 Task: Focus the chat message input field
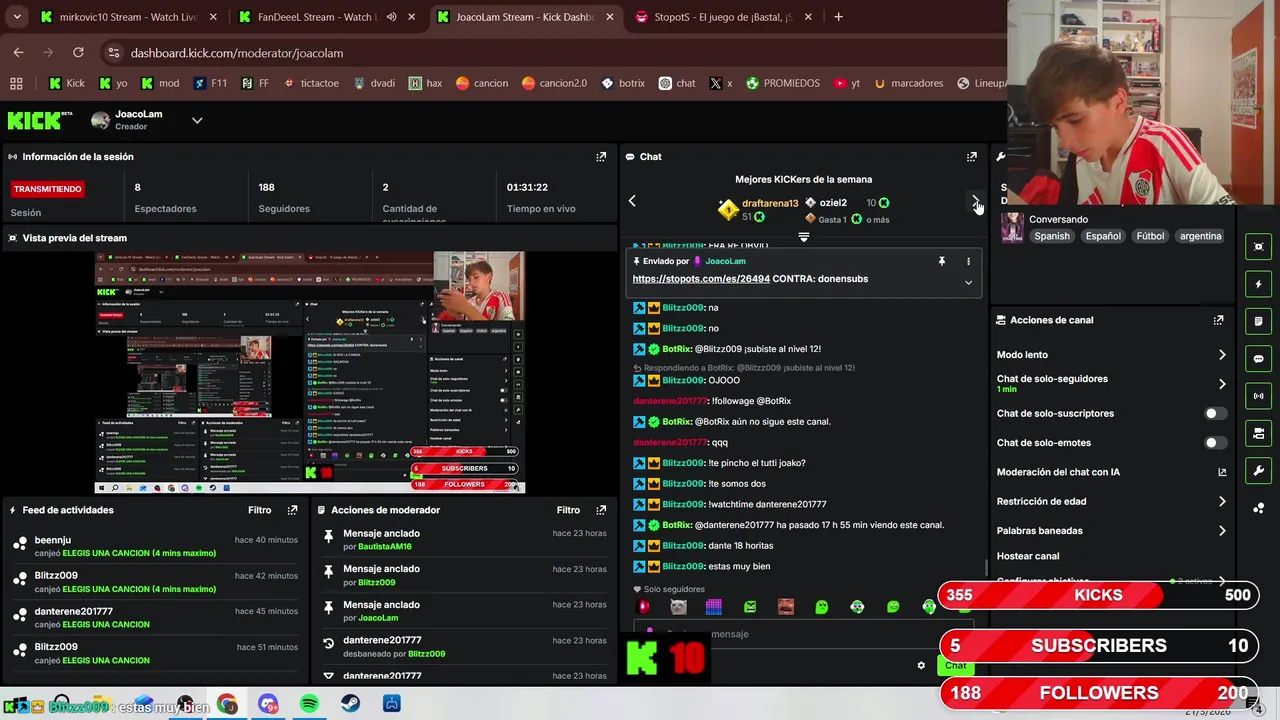click(x=805, y=634)
